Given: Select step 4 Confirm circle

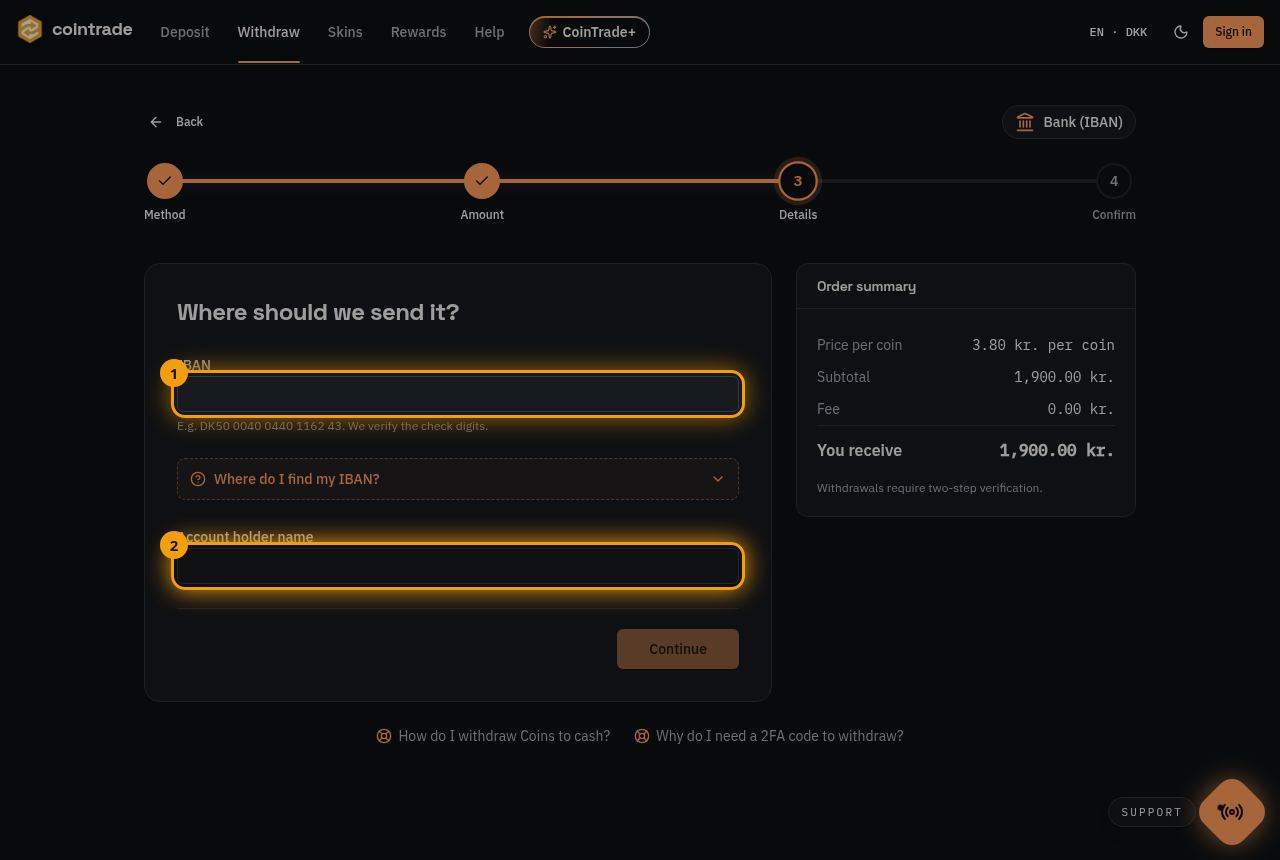Looking at the screenshot, I should (x=1114, y=181).
